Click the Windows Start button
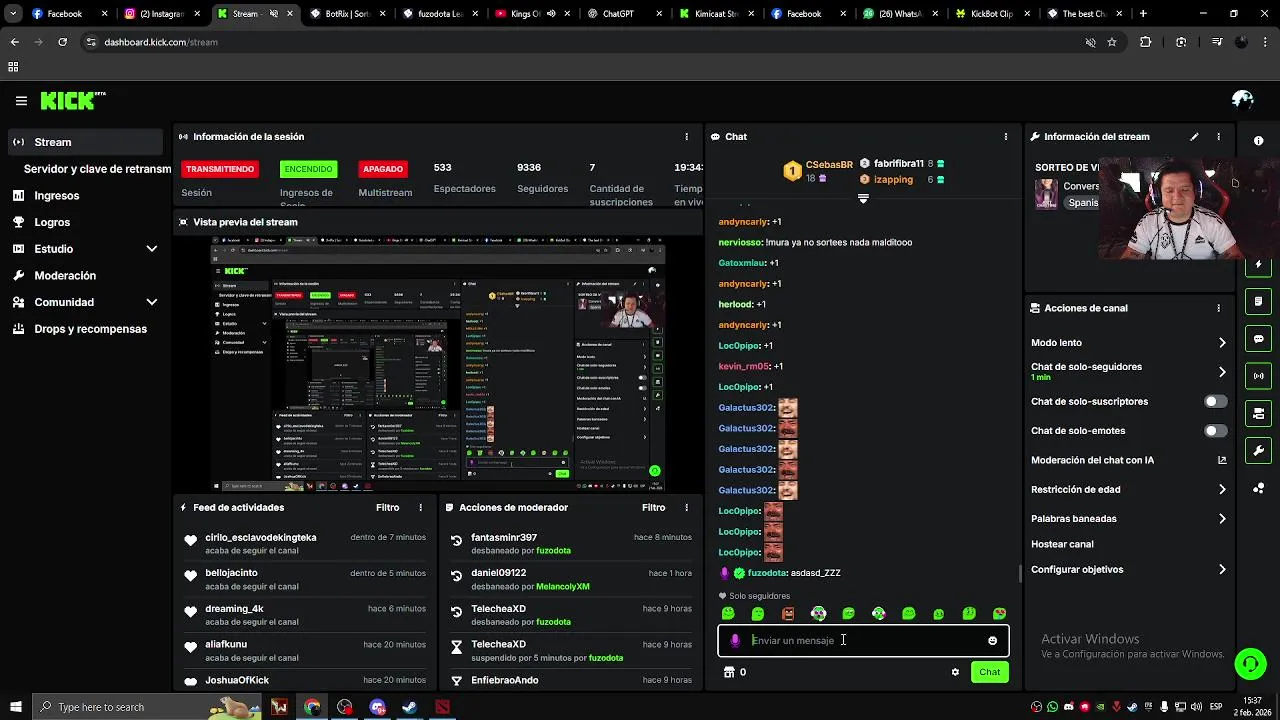 16,707
